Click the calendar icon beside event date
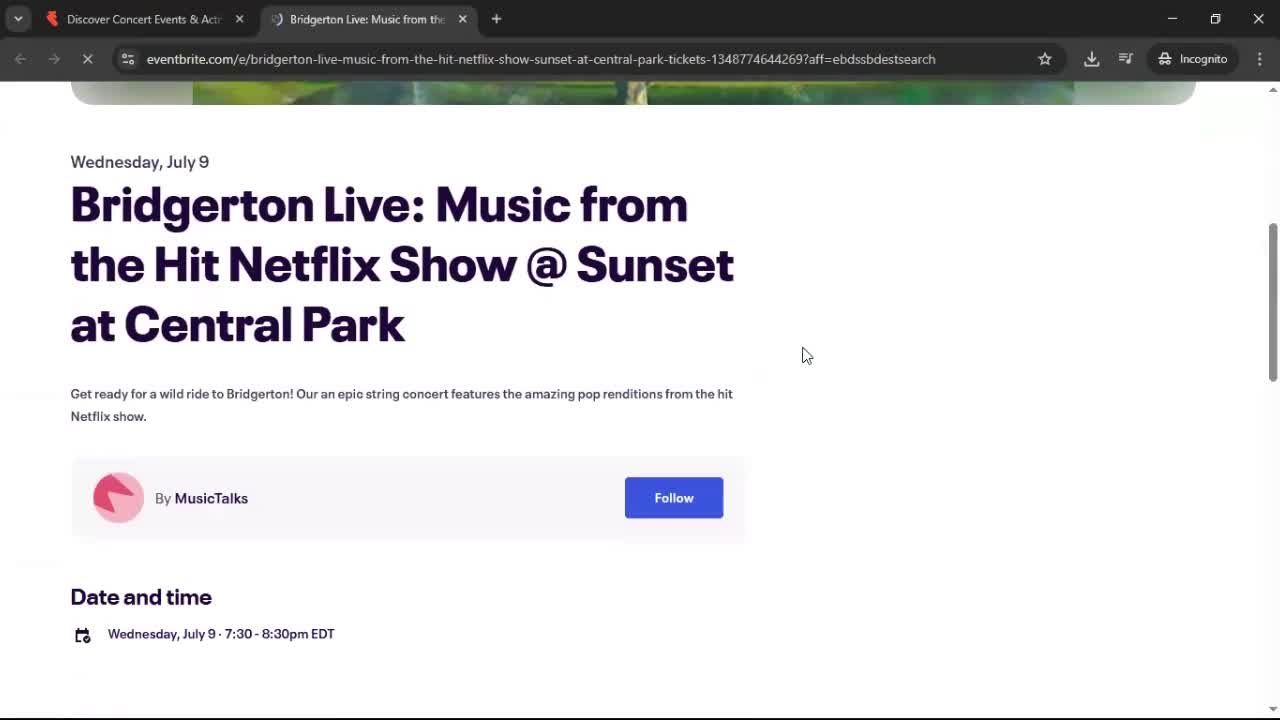The height and width of the screenshot is (720, 1280). click(x=83, y=635)
